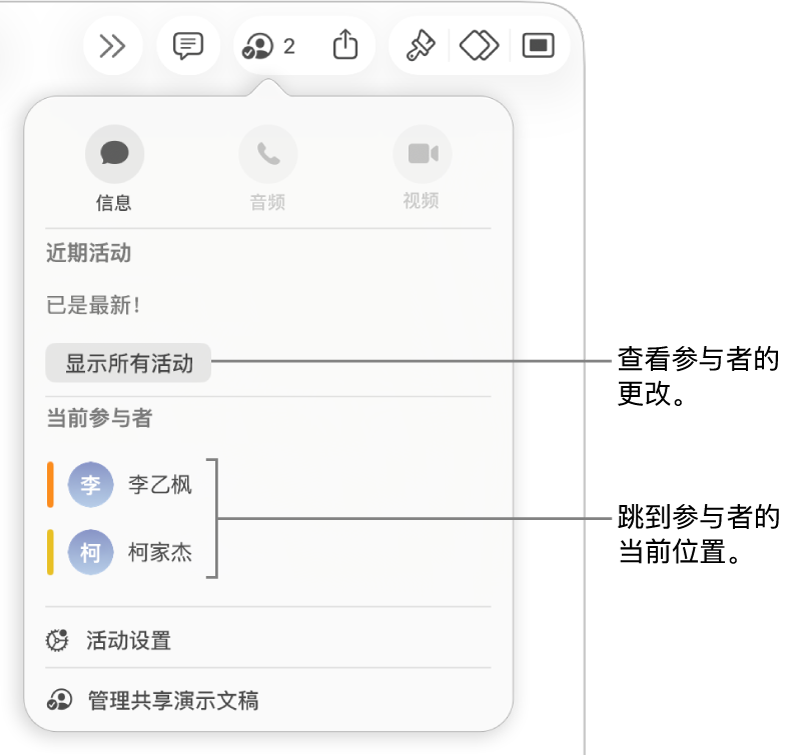Click 显示所有活动 button

pos(128,363)
